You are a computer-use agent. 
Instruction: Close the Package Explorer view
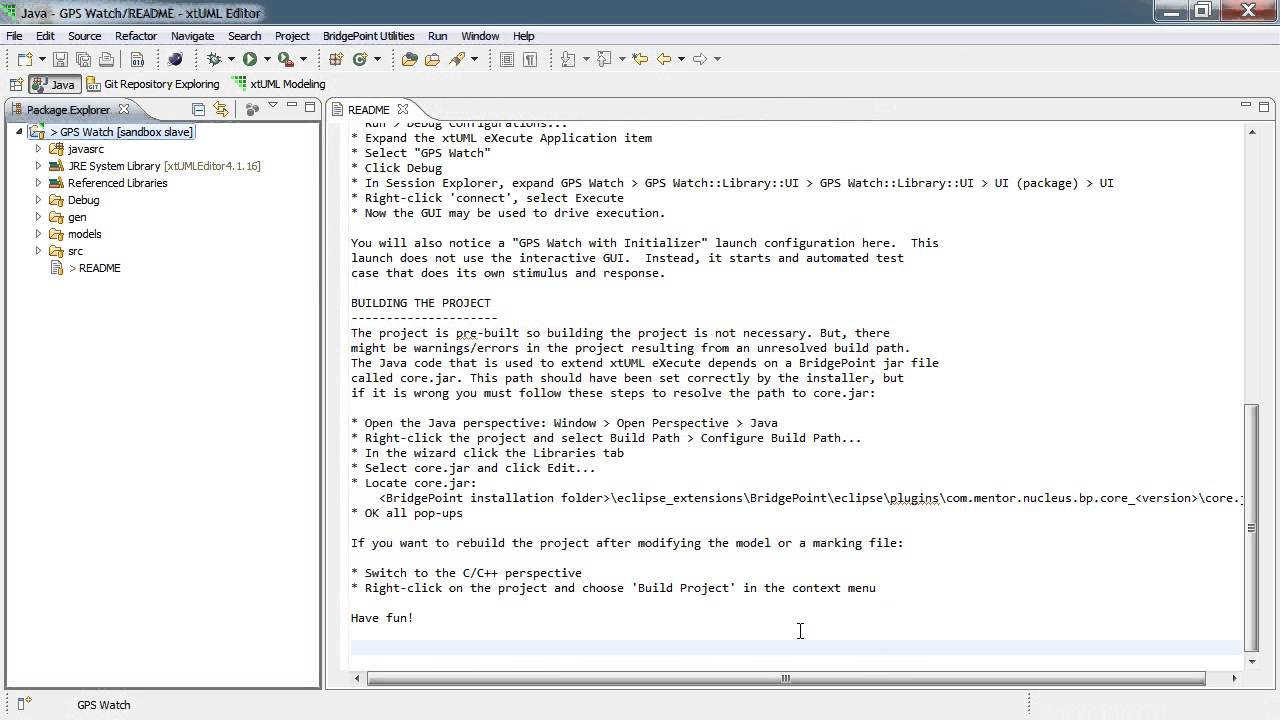(x=124, y=109)
